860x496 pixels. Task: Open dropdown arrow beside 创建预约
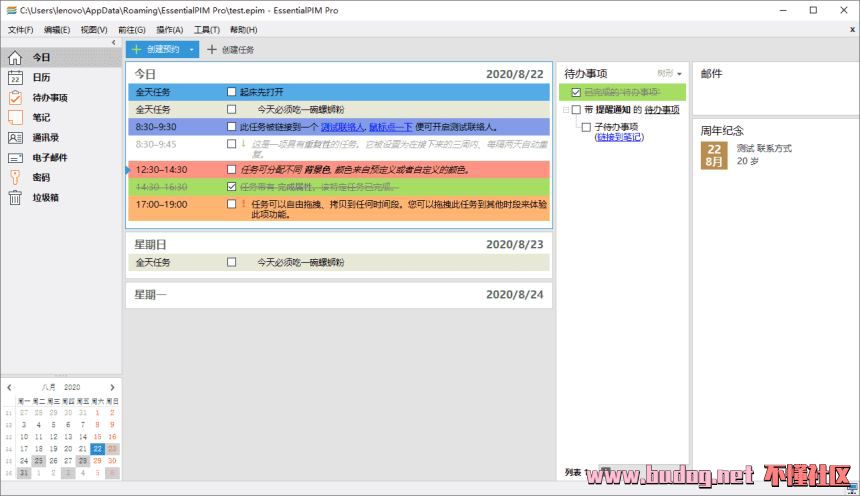pos(191,49)
